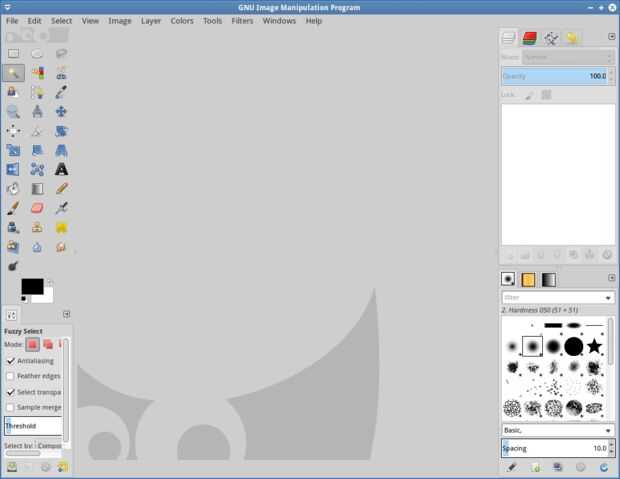The image size is (620, 479).
Task: Select the Paintbrush tool
Action: (13, 208)
